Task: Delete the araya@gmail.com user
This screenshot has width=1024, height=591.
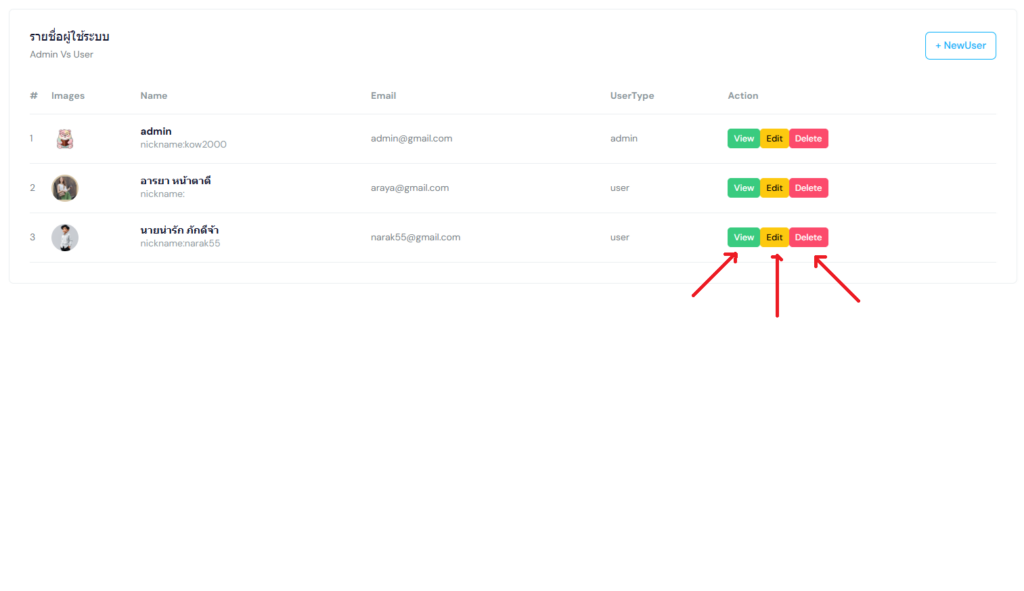Action: click(x=808, y=188)
